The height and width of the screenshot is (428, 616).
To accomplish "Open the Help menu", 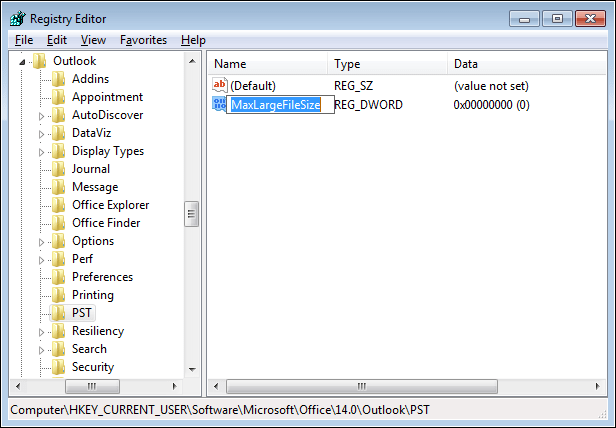I will (x=193, y=40).
